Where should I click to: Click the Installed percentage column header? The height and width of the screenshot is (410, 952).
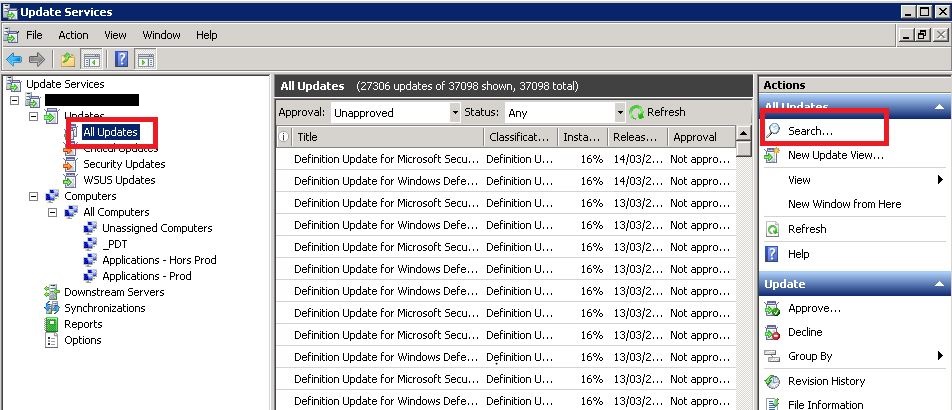(x=582, y=137)
